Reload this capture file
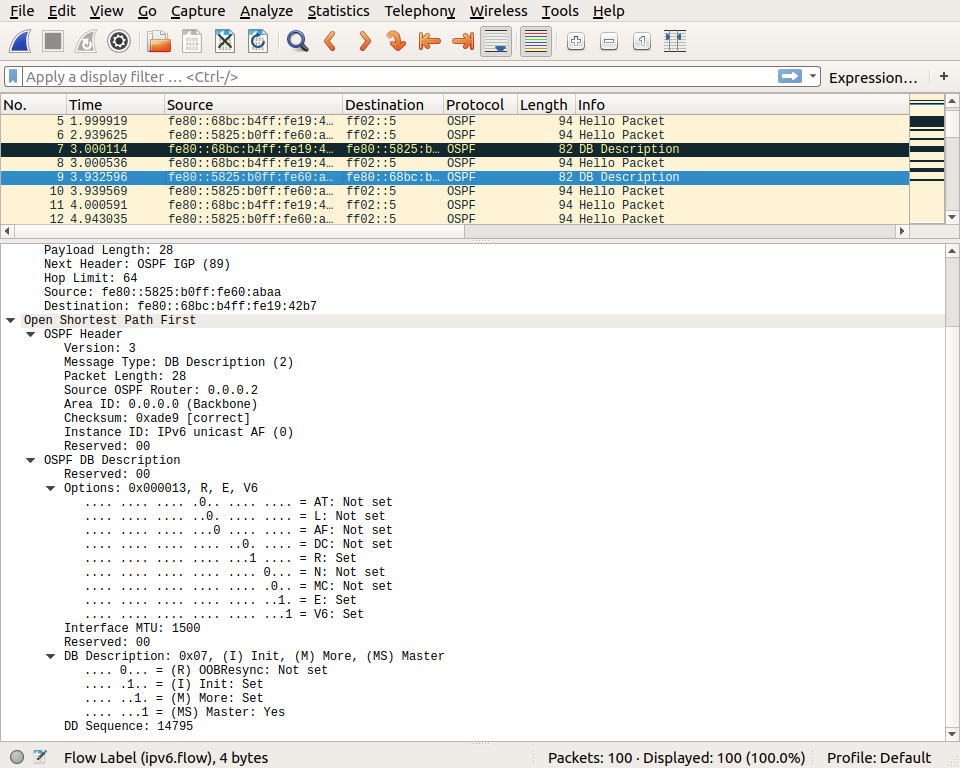 [258, 42]
